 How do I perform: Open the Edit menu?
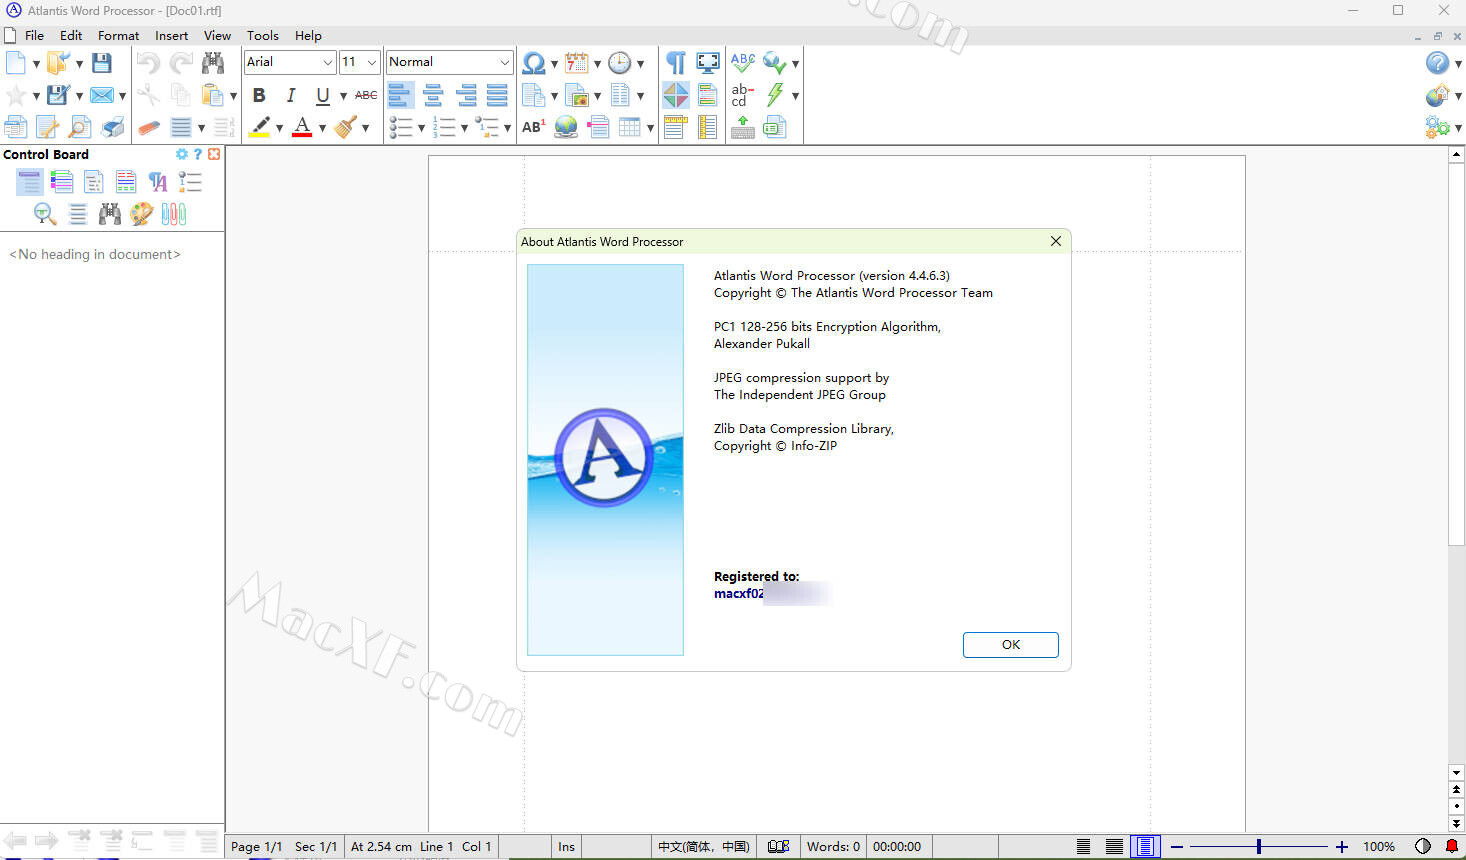coord(71,35)
